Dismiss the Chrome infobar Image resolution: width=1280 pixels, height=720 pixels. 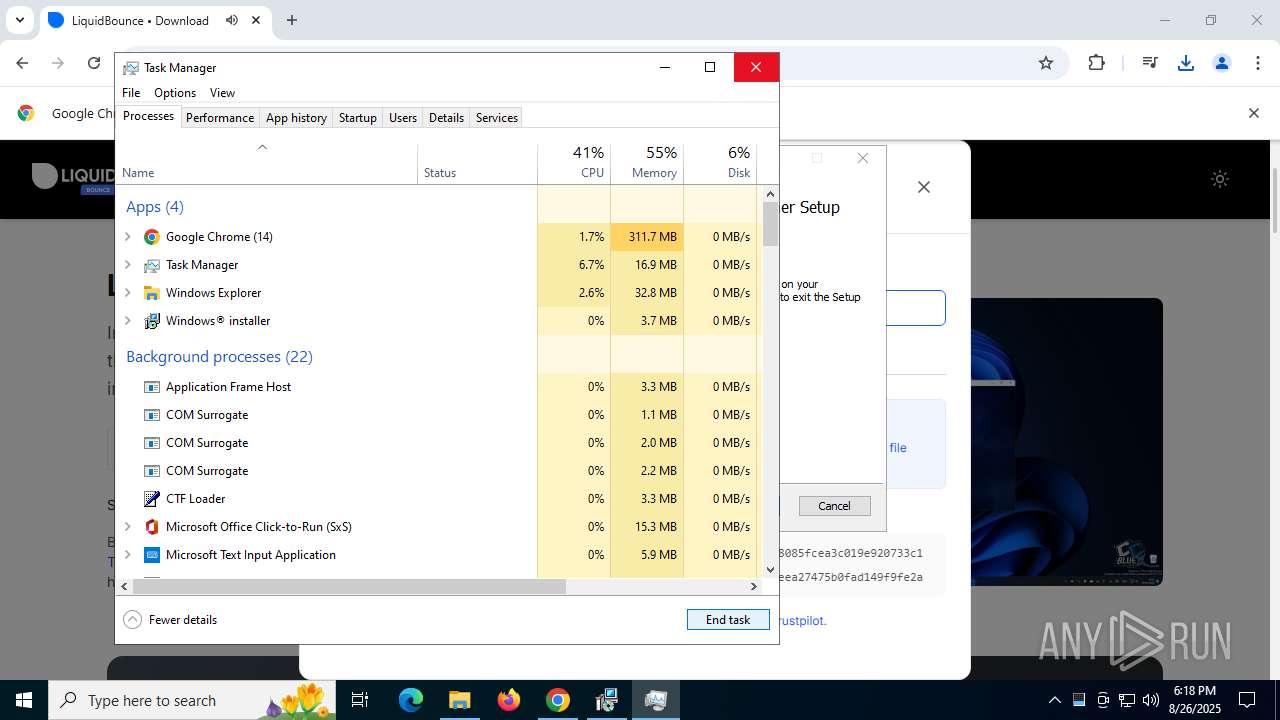[x=1253, y=113]
